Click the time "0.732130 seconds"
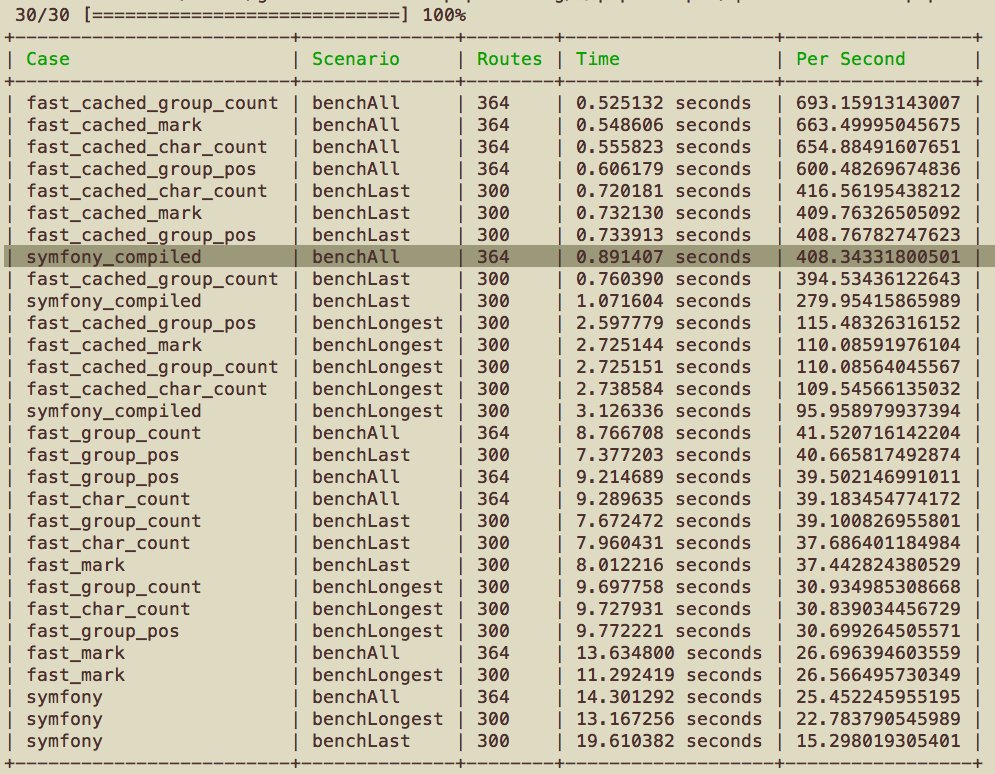Viewport: 995px width, 774px height. pos(663,213)
